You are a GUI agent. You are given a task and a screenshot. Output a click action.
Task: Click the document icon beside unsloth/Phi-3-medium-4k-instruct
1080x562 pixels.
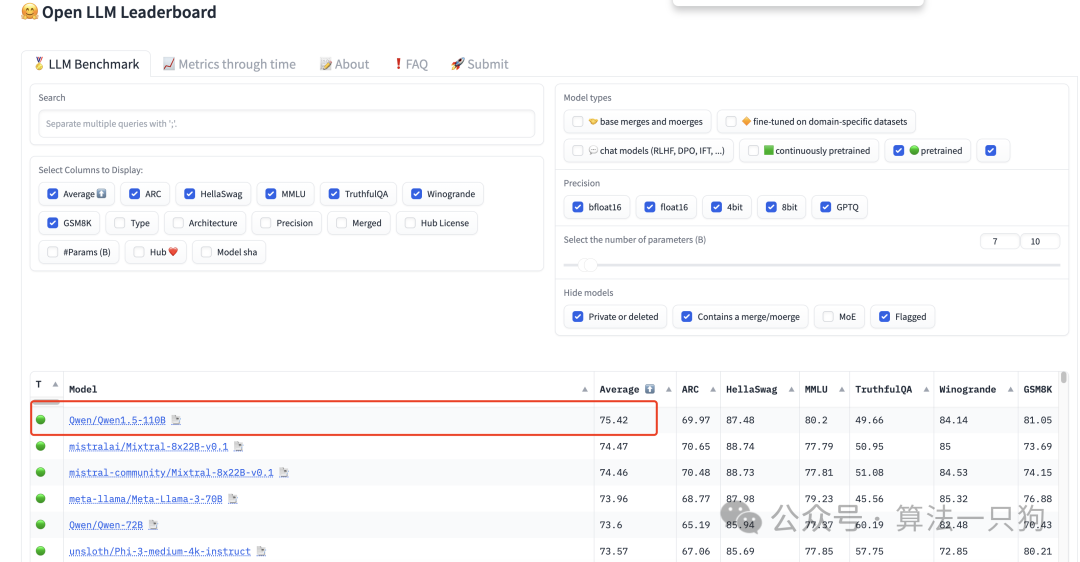pos(261,551)
